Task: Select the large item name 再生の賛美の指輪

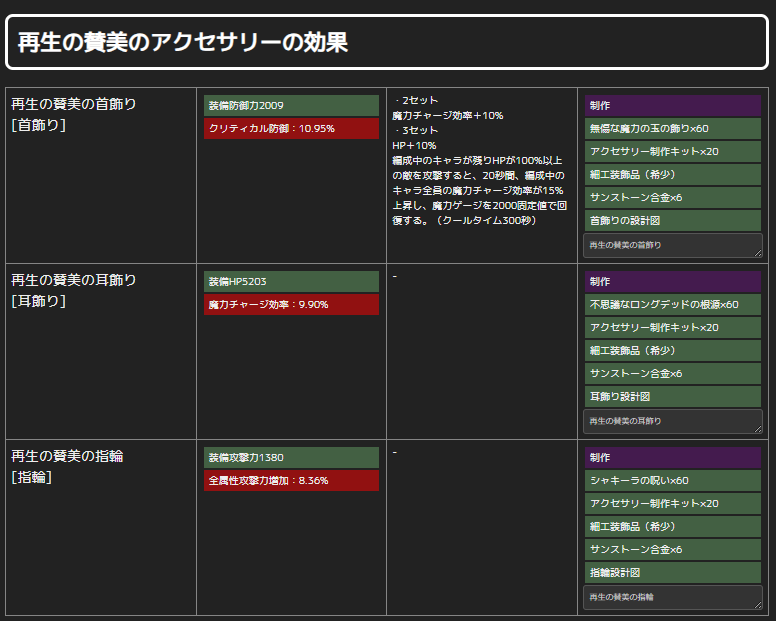Action: click(x=67, y=456)
